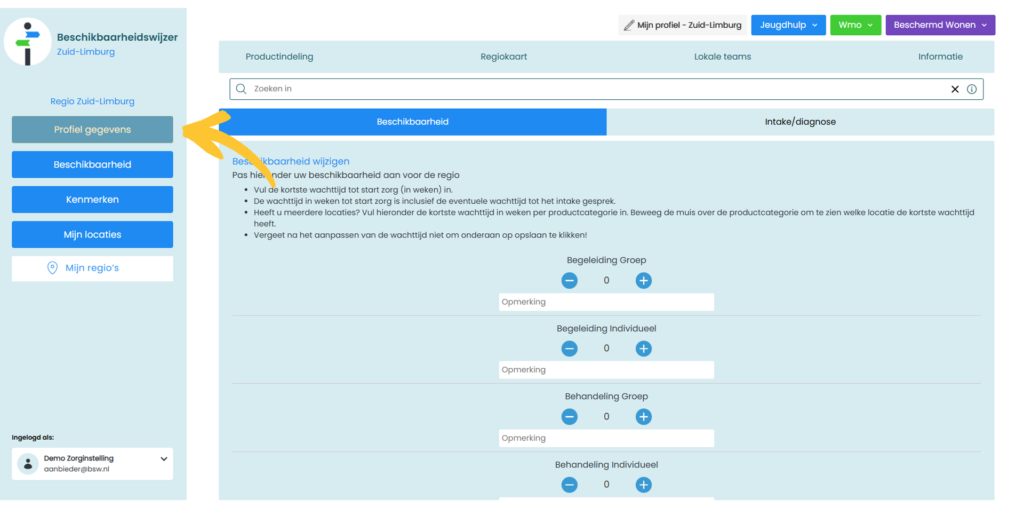
Task: Click the Begeleiding Groep category label
Action: (606, 260)
